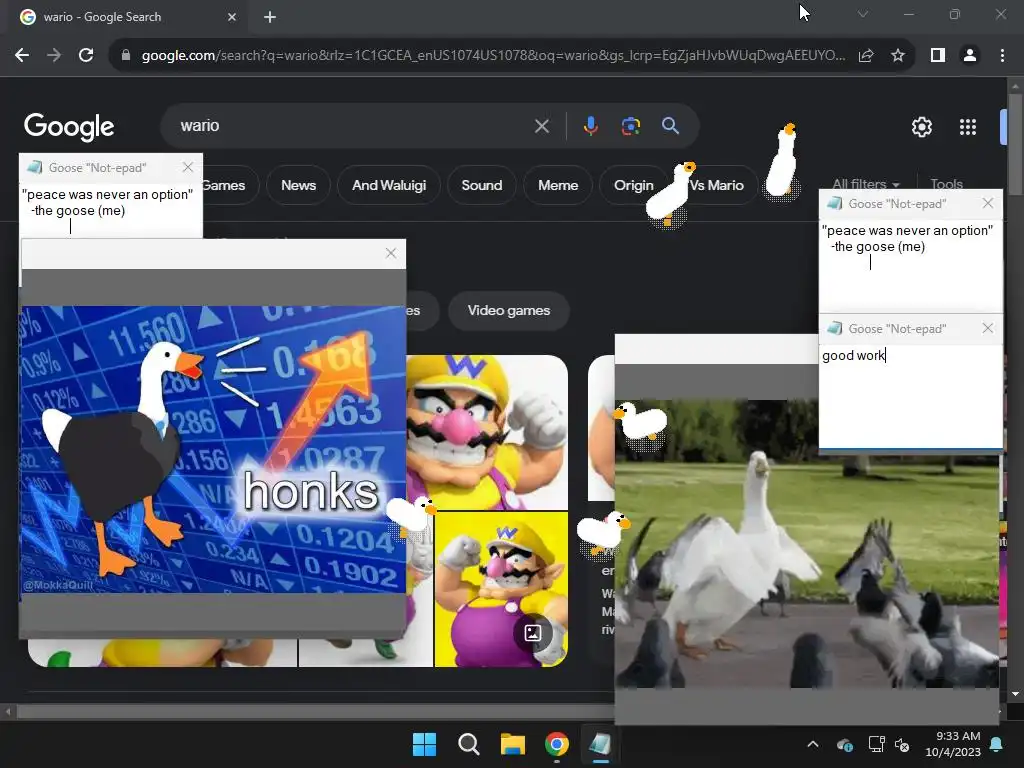The width and height of the screenshot is (1024, 768).
Task: Open the Chrome three-dot menu
Action: click(x=1002, y=56)
